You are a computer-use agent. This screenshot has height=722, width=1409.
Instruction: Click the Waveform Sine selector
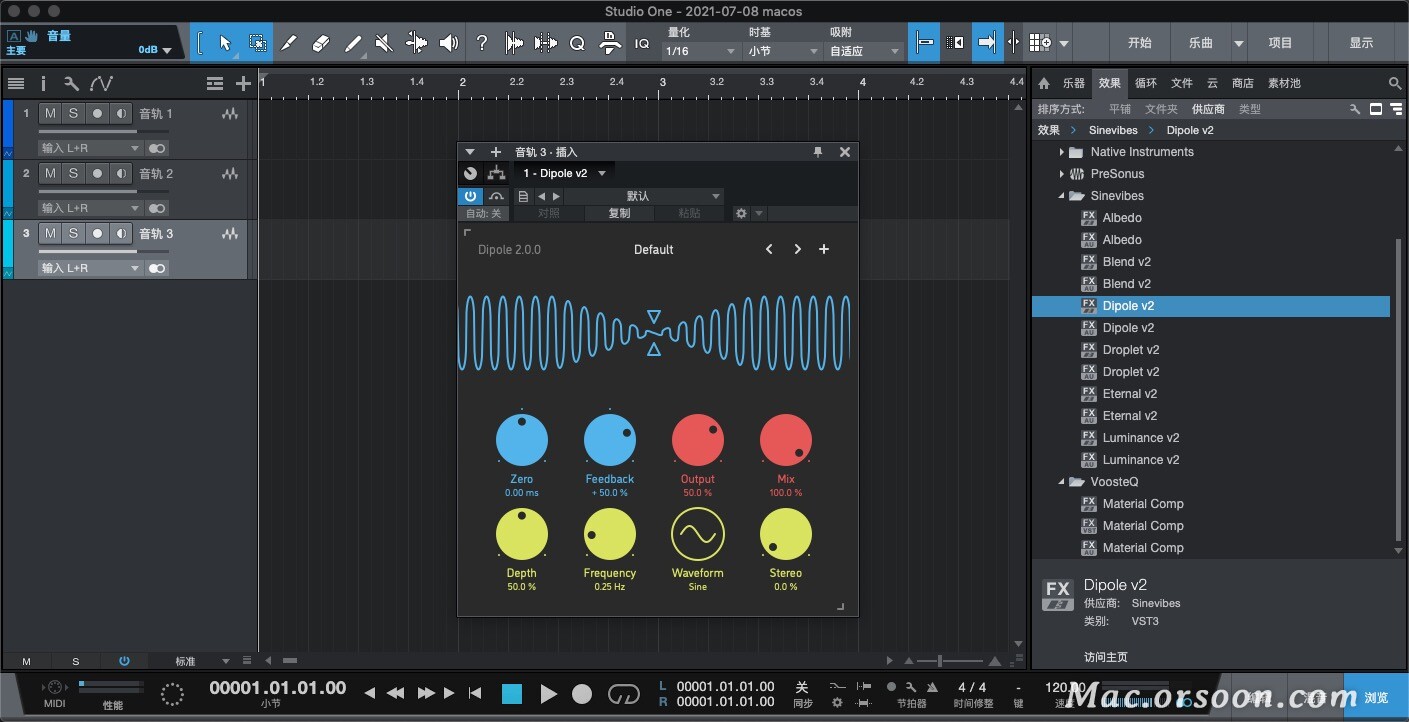click(698, 534)
